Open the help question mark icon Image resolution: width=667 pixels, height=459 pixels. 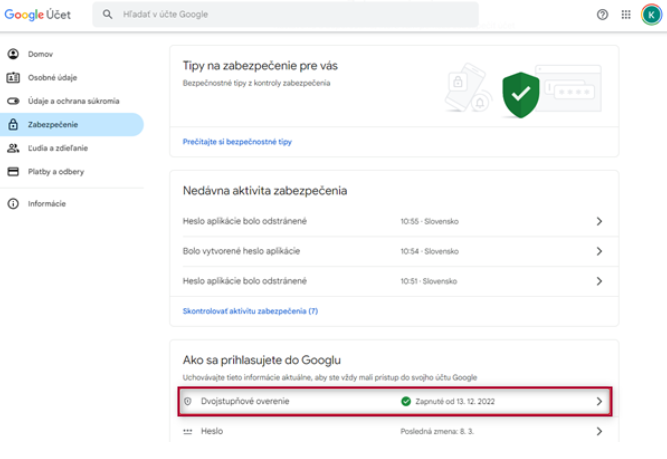(x=602, y=15)
